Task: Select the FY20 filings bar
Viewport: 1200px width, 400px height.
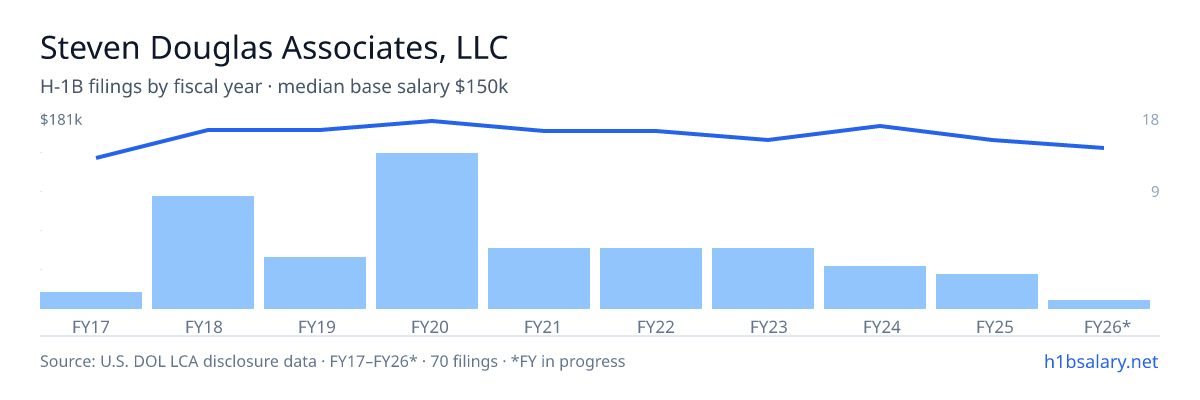Action: point(427,231)
